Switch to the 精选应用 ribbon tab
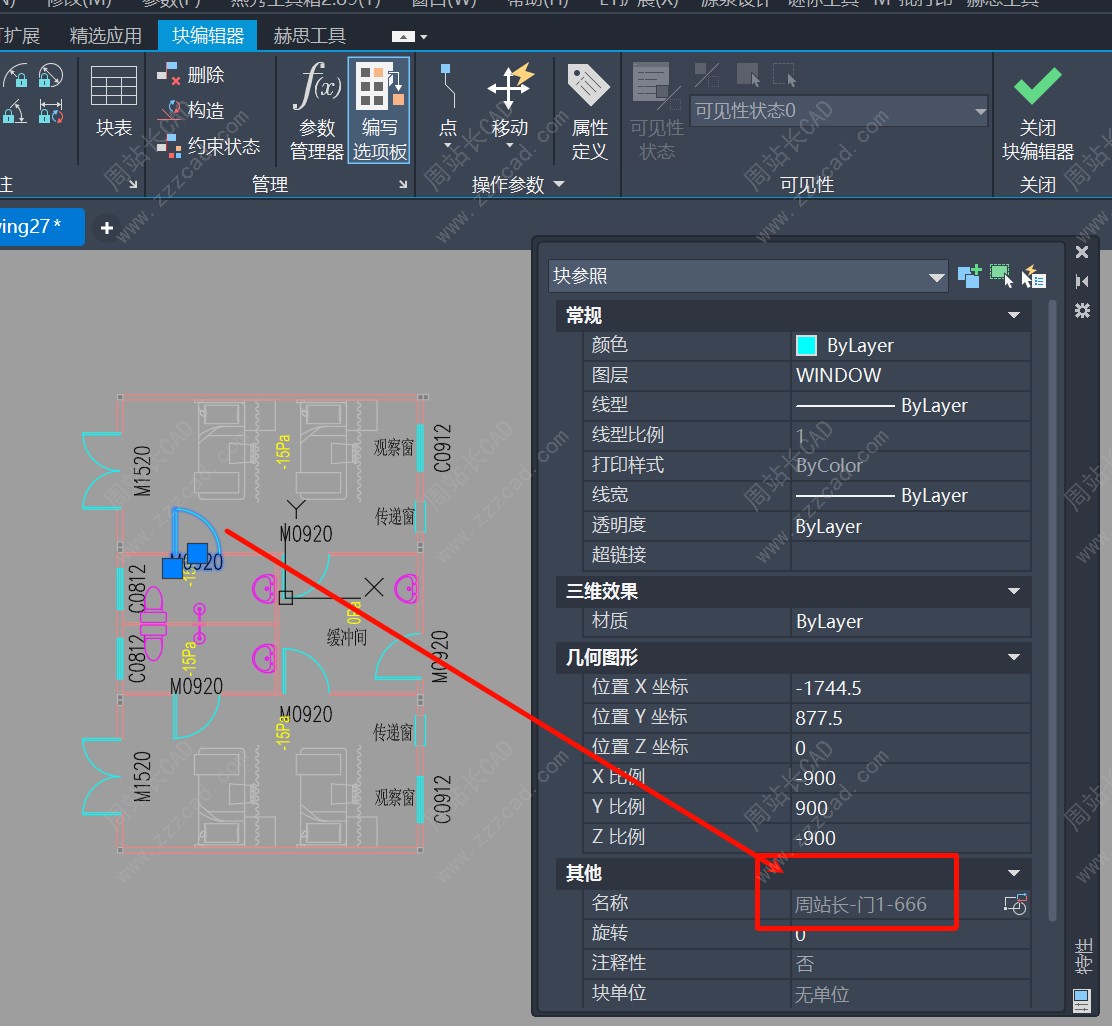 pos(106,36)
